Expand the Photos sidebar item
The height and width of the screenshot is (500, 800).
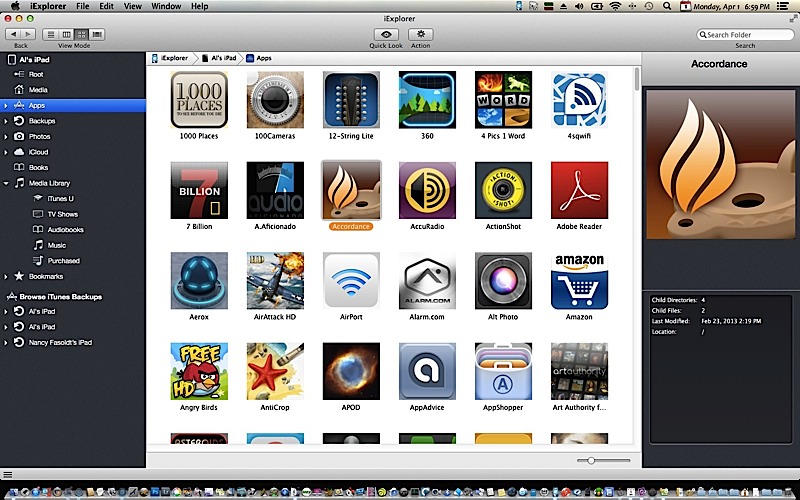6,137
